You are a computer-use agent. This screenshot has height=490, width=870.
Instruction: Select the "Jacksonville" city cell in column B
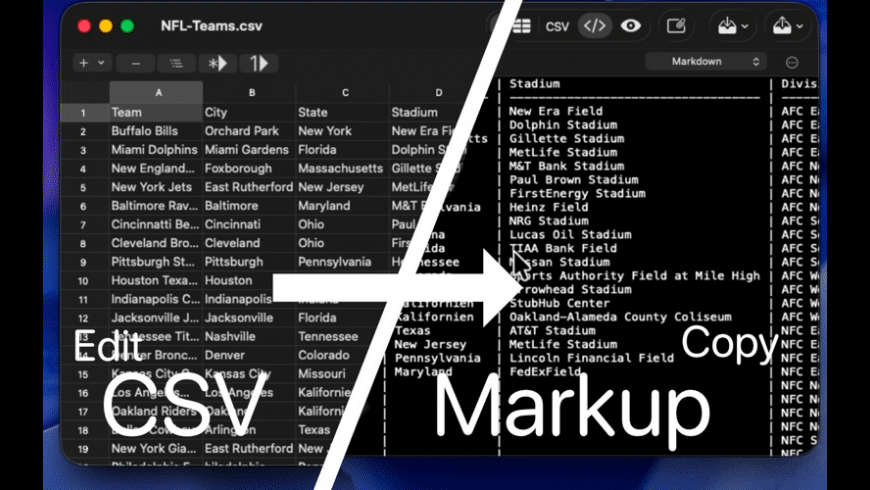click(249, 318)
